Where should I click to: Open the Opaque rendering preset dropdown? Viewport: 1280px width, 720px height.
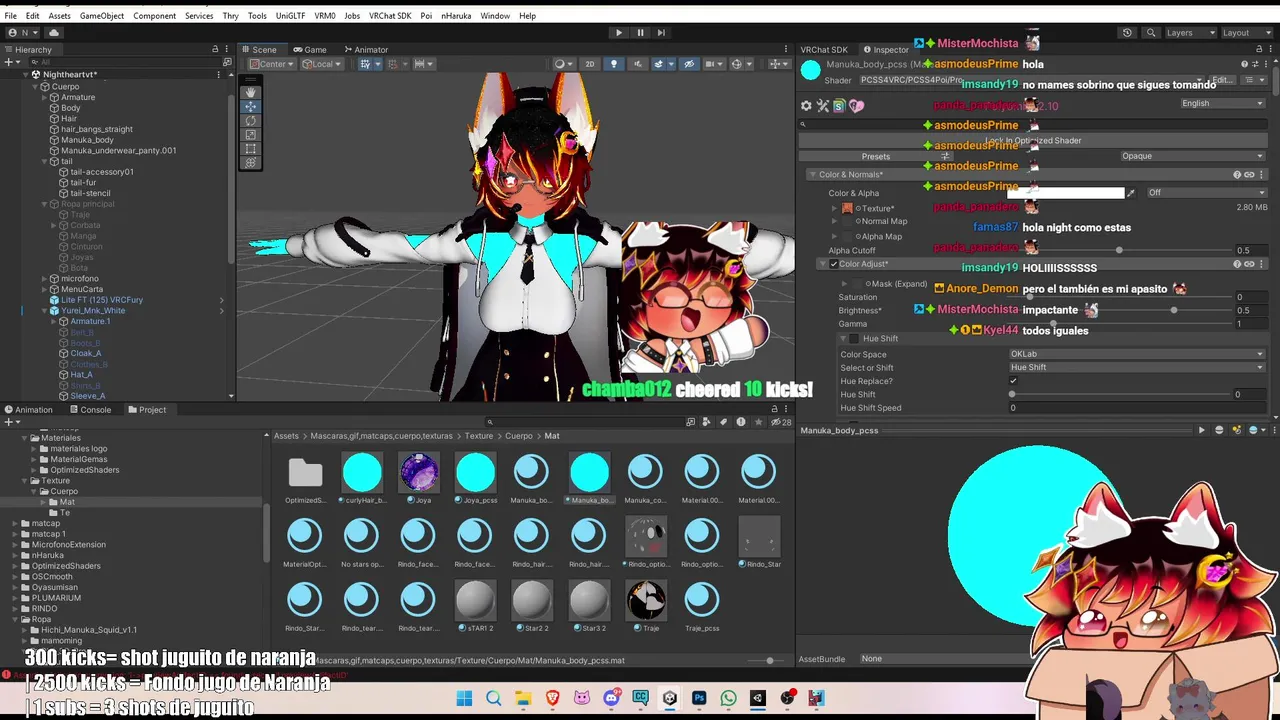point(1192,156)
